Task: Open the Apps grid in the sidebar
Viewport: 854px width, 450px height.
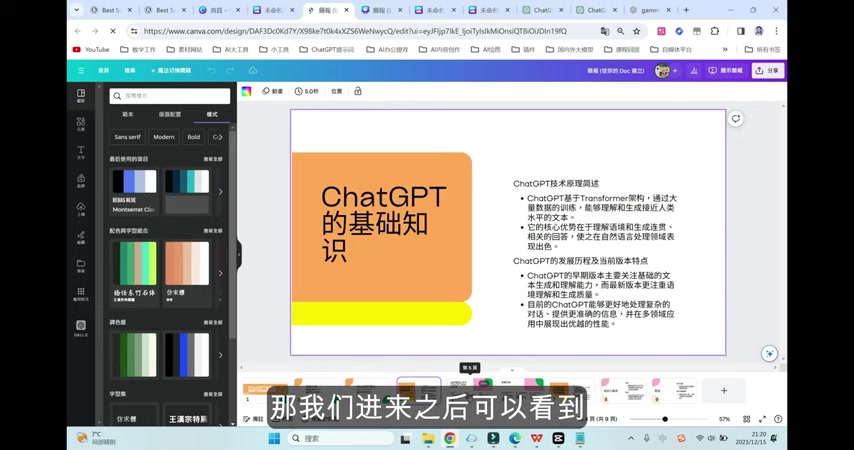Action: point(81,294)
